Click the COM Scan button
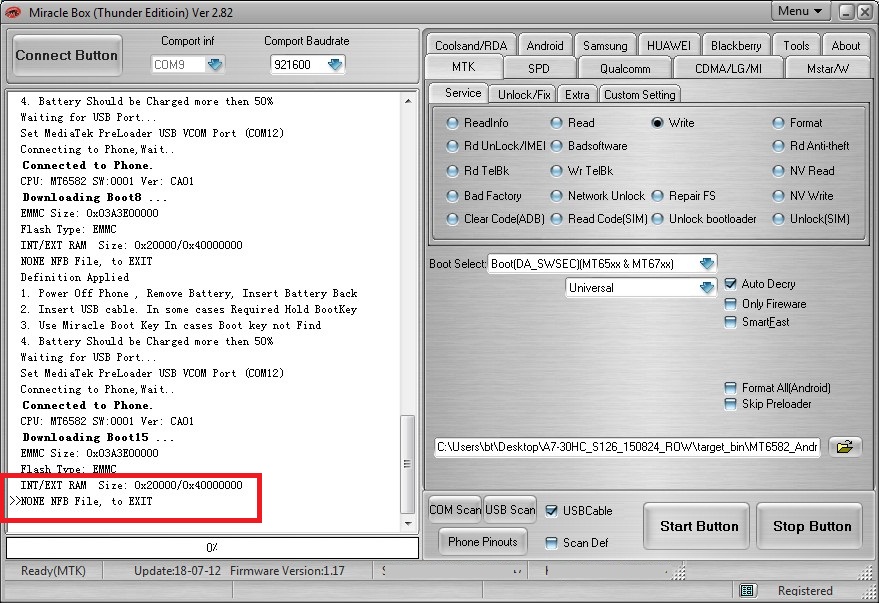This screenshot has width=879, height=603. pyautogui.click(x=455, y=510)
